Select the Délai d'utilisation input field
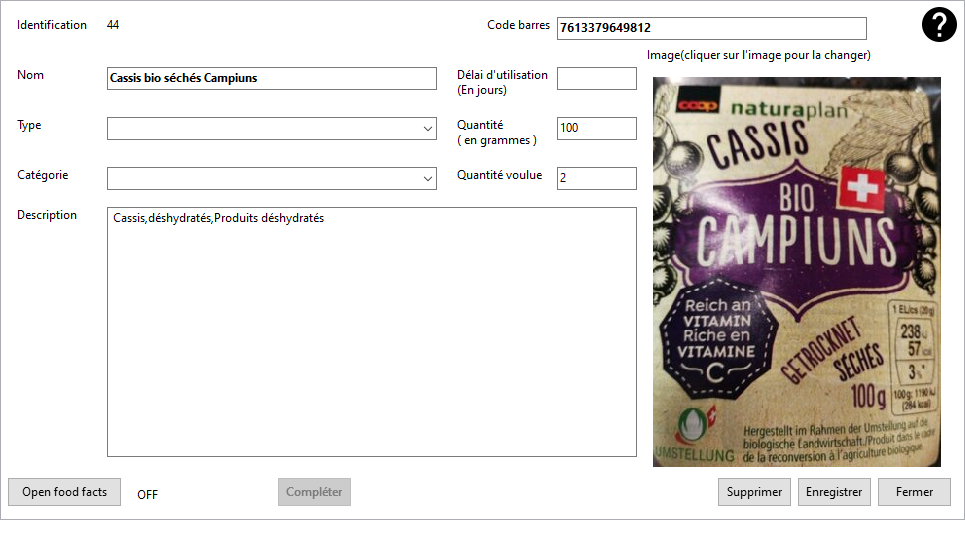 [596, 78]
